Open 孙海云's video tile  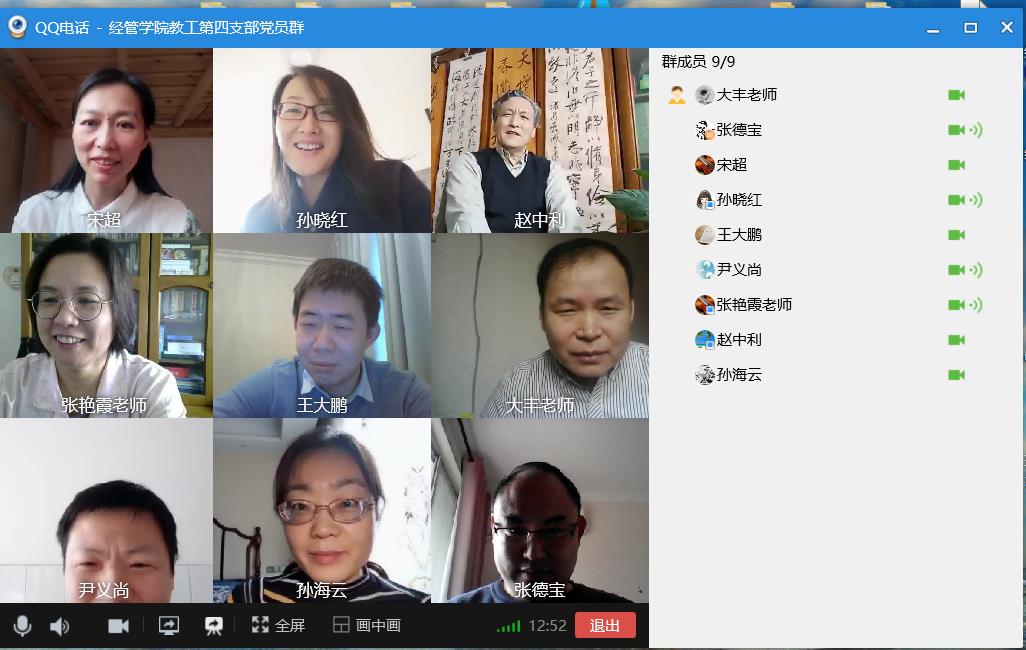click(x=322, y=511)
